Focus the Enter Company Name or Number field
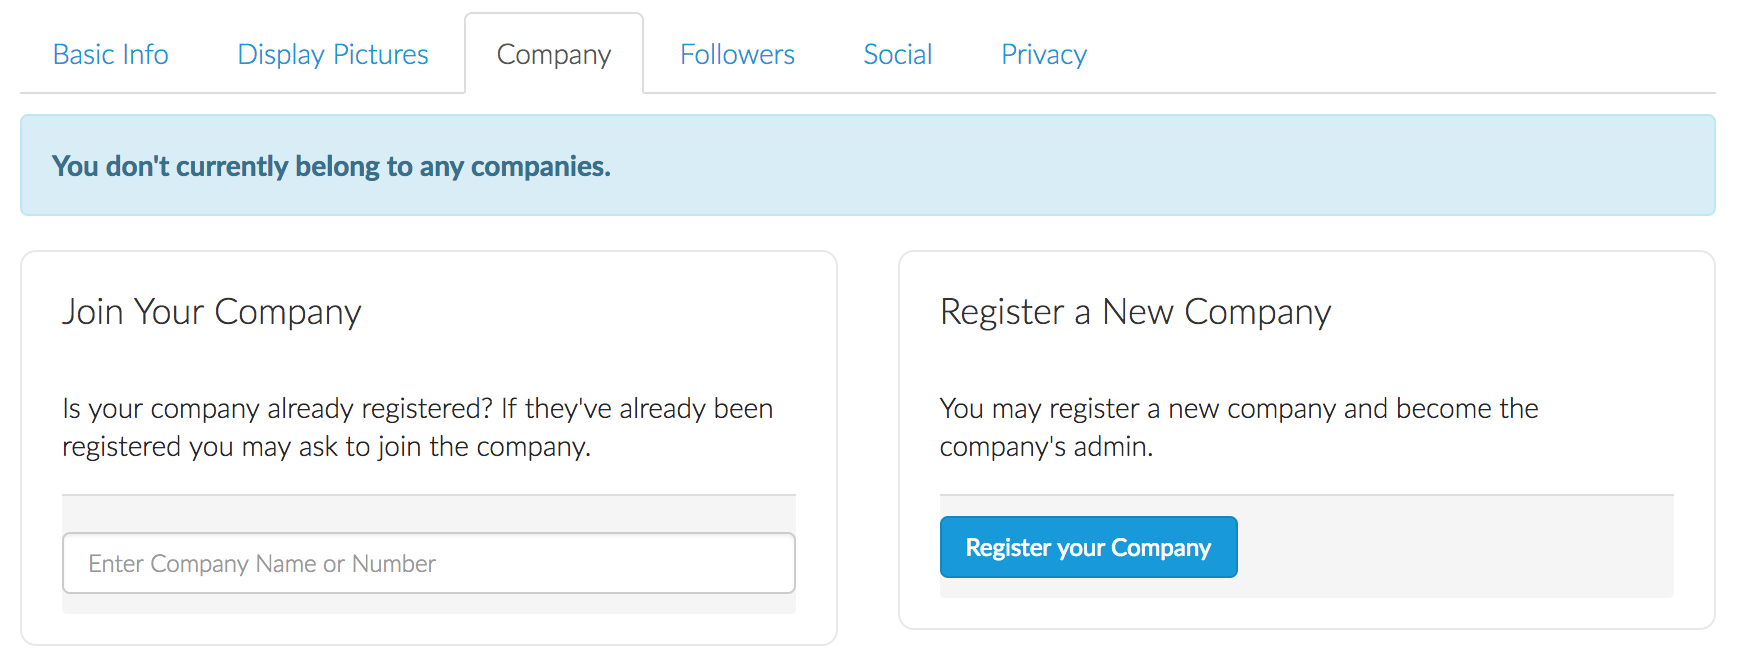 tap(428, 563)
